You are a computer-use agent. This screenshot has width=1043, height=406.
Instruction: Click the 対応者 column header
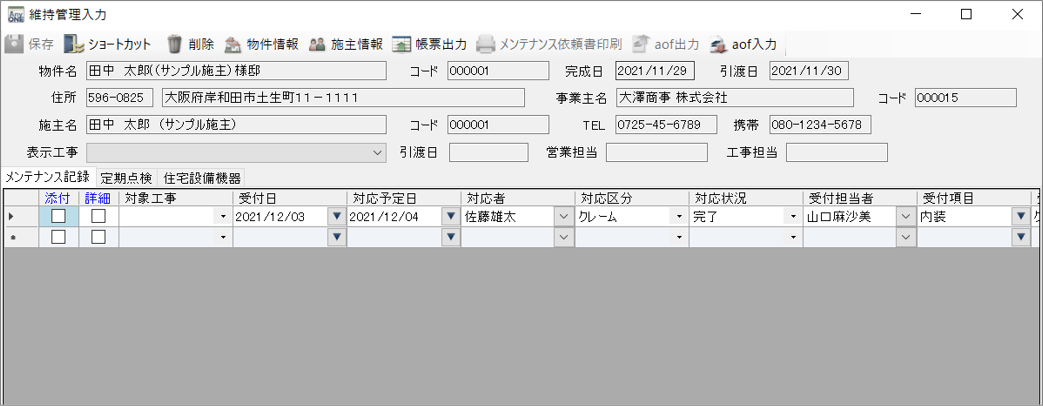518,198
